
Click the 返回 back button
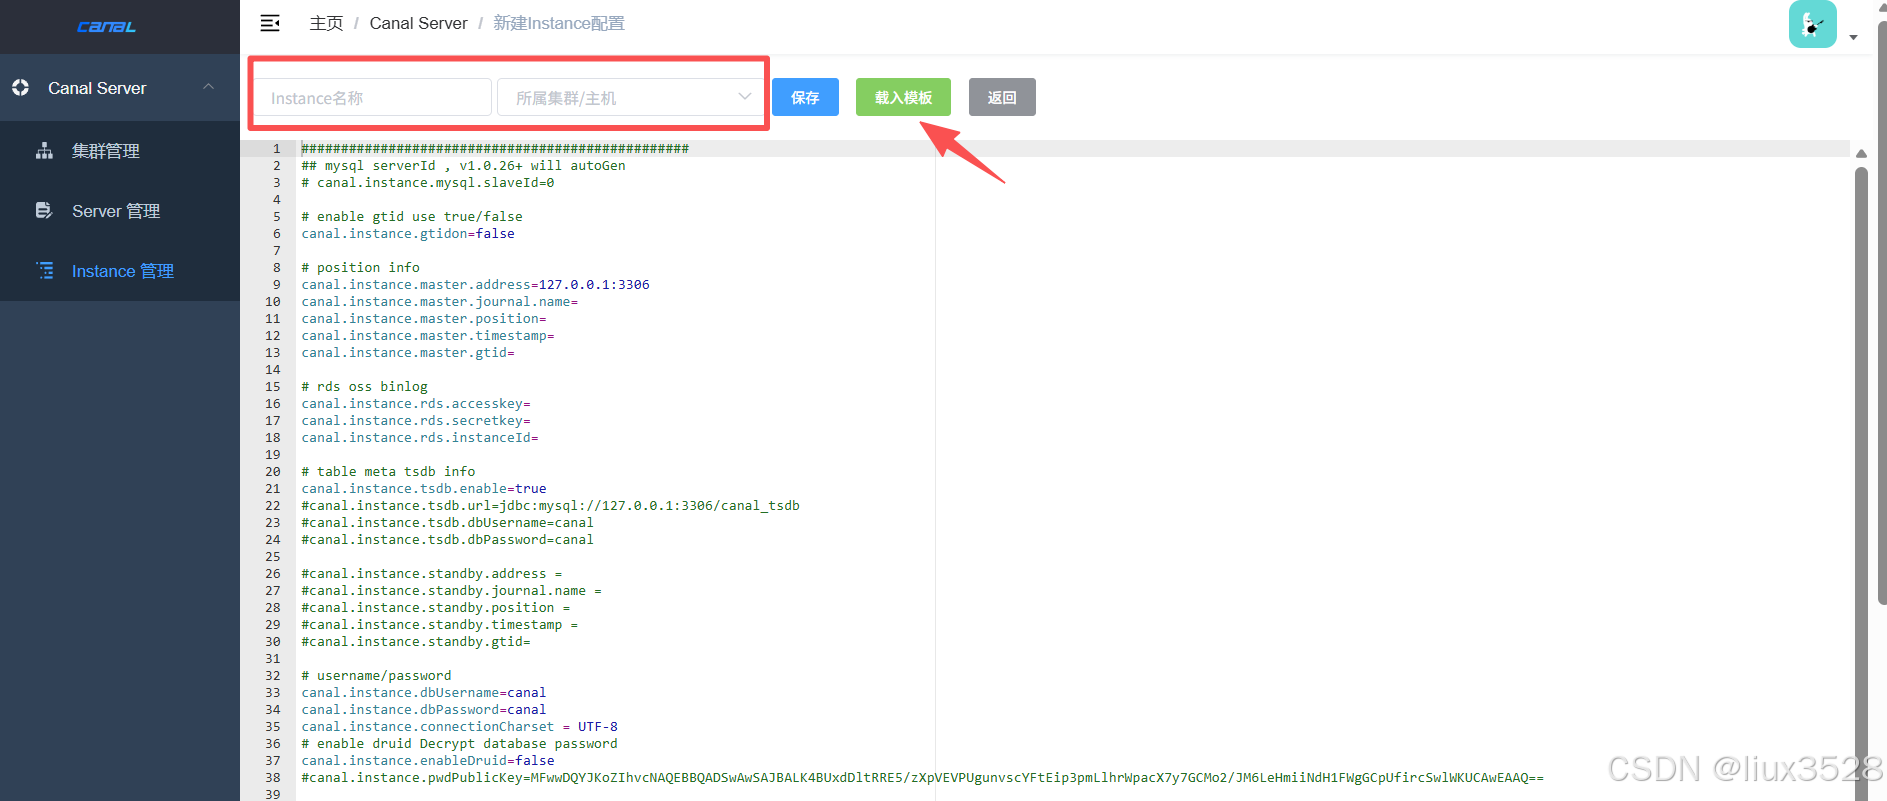[x=1002, y=97]
